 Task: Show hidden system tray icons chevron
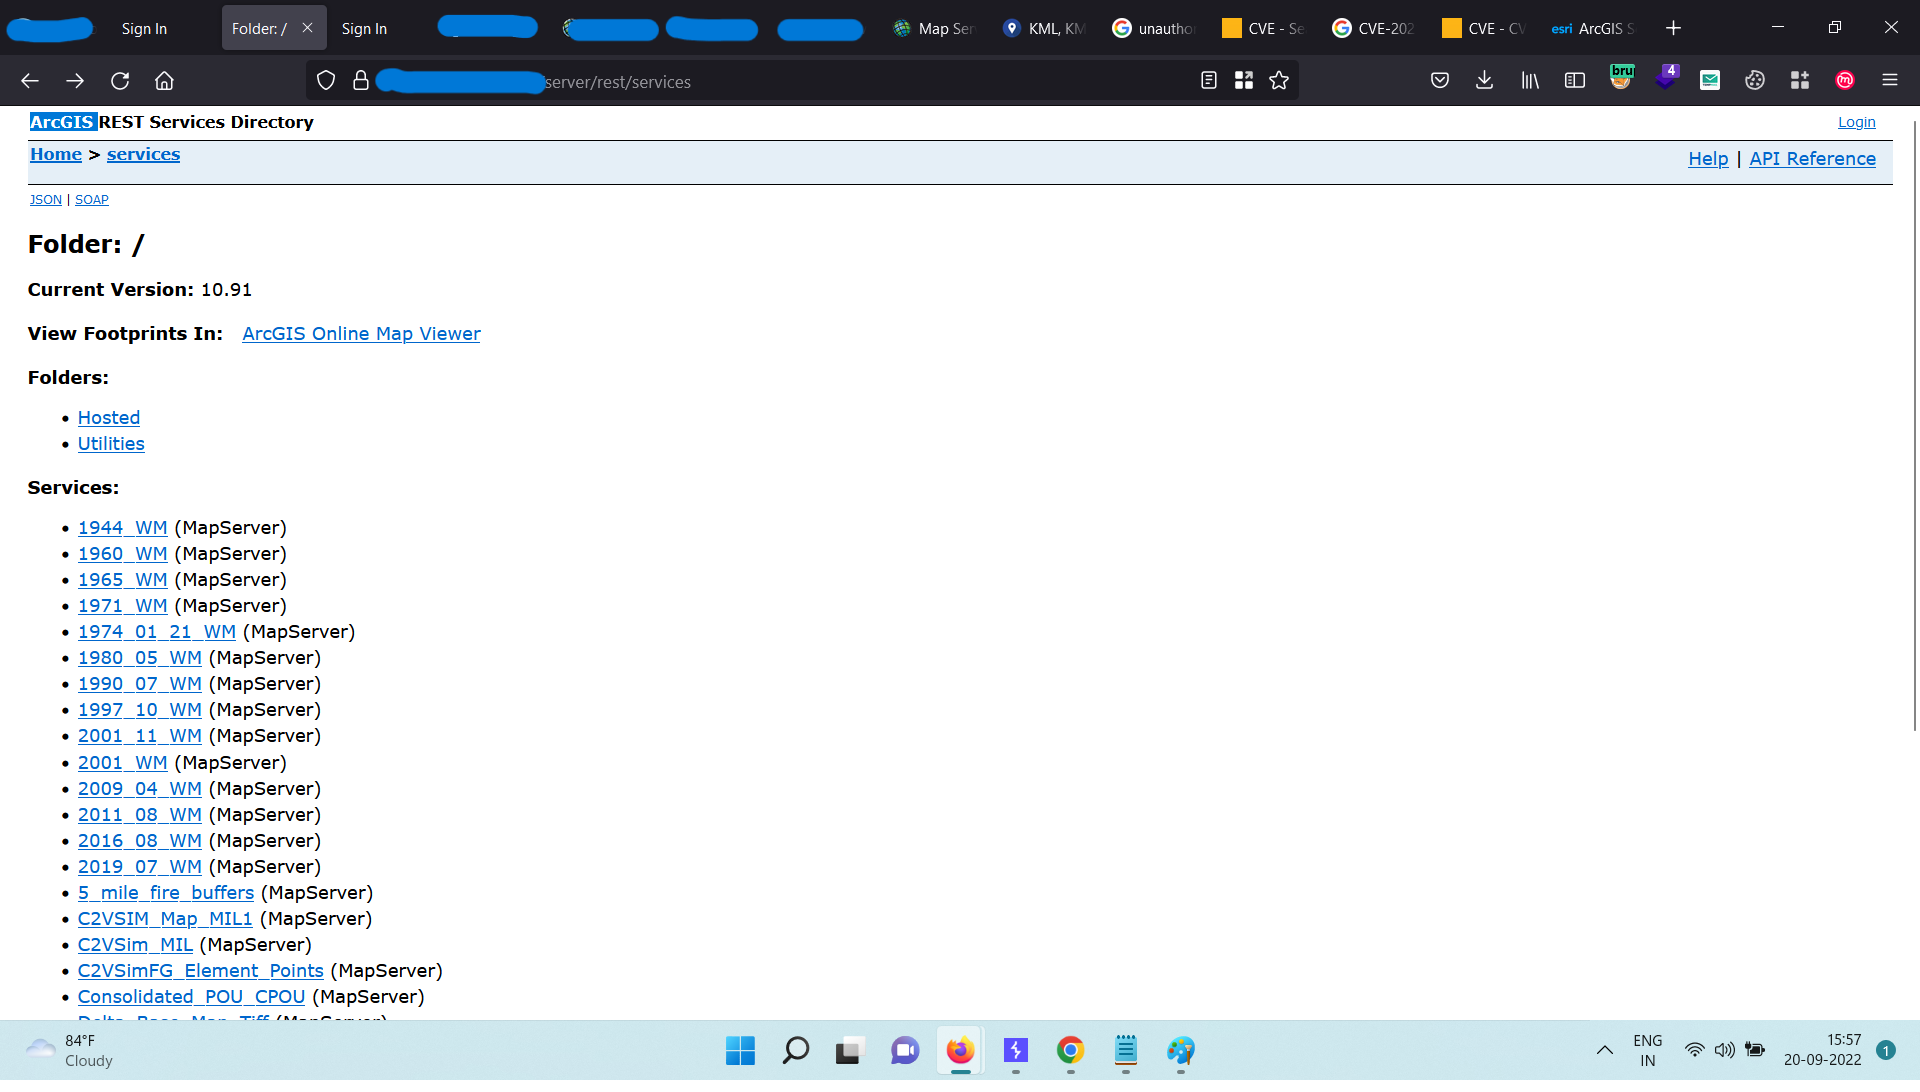click(x=1604, y=1050)
